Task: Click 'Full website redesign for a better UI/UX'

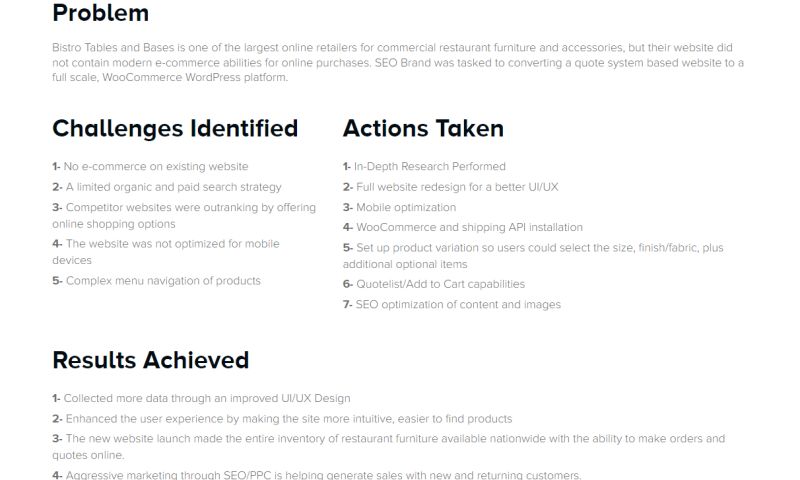Action: [x=450, y=187]
